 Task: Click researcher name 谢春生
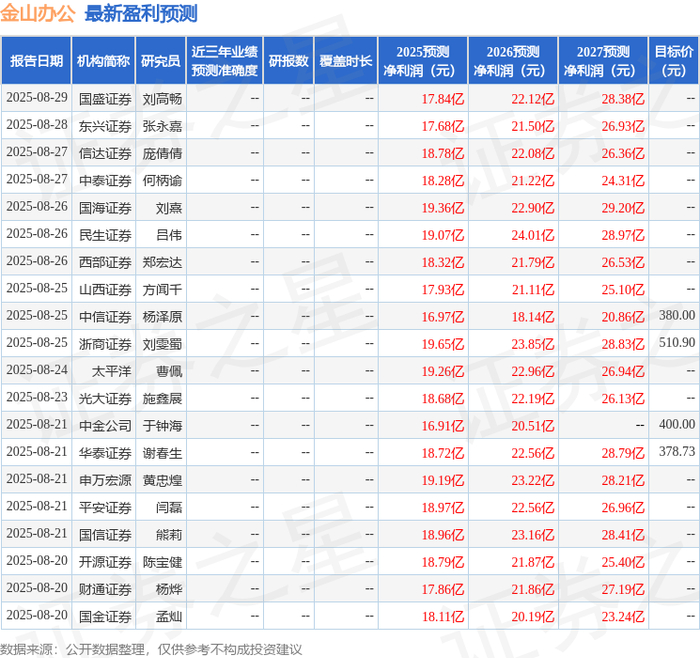tap(162, 453)
